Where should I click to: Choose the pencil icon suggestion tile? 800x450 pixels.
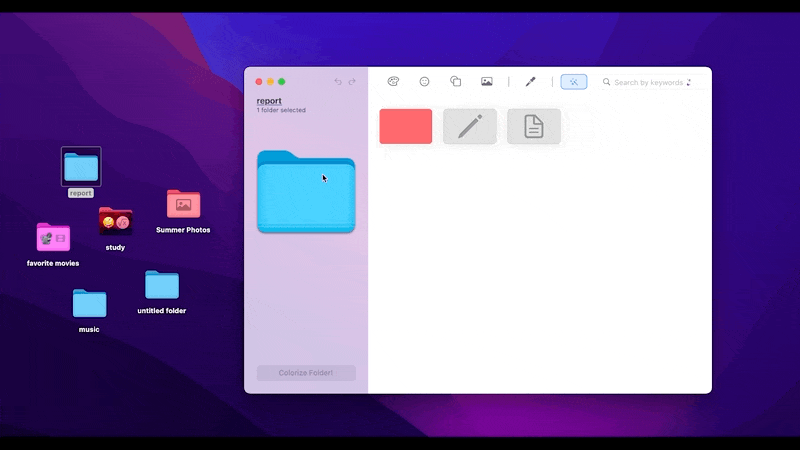tap(470, 126)
